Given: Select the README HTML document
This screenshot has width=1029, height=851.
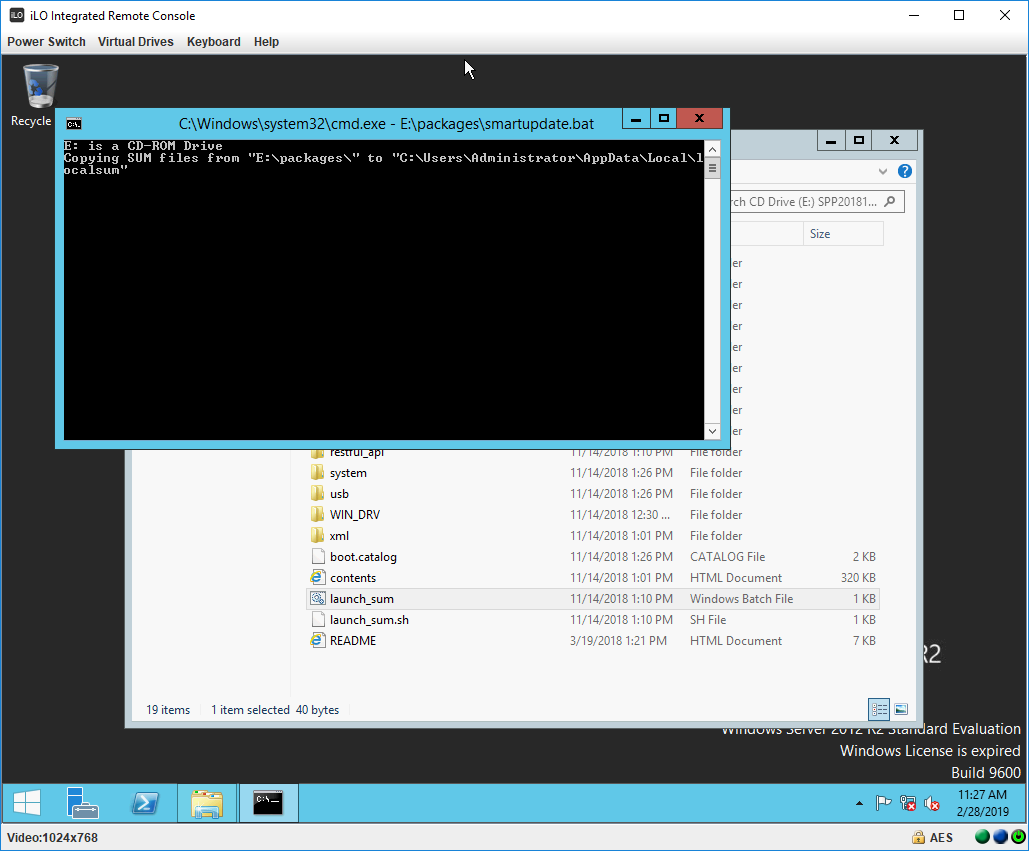Looking at the screenshot, I should [593, 640].
